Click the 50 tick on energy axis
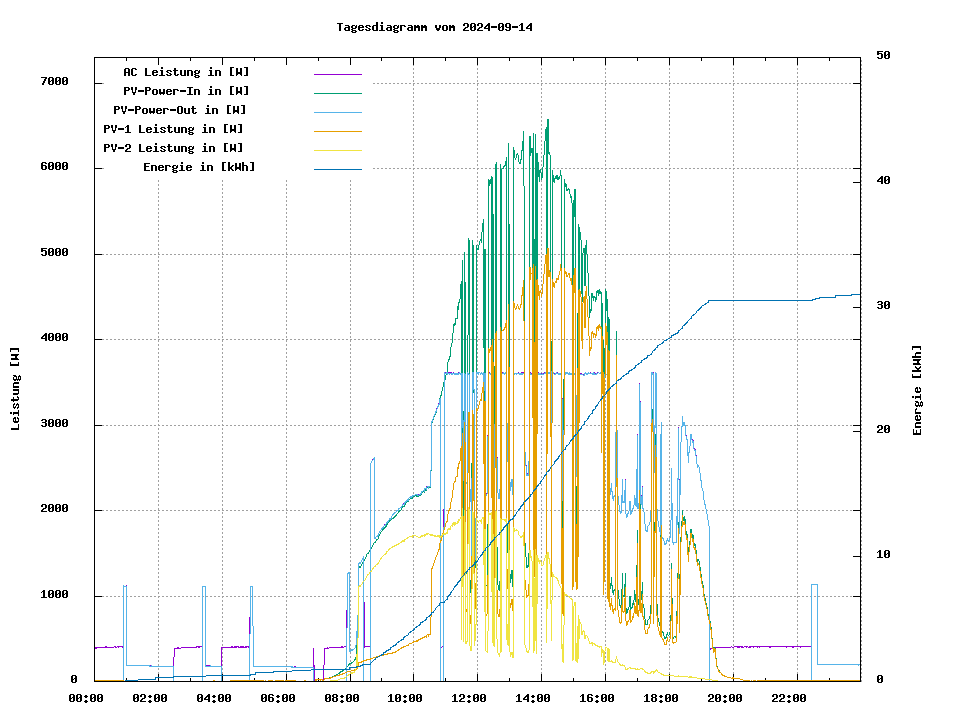The height and width of the screenshot is (720, 960). 883,55
